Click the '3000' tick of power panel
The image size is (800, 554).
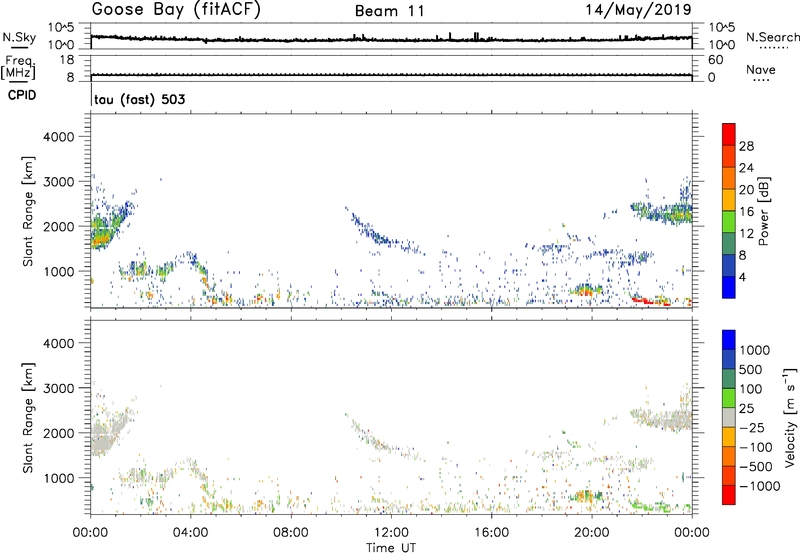59,182
